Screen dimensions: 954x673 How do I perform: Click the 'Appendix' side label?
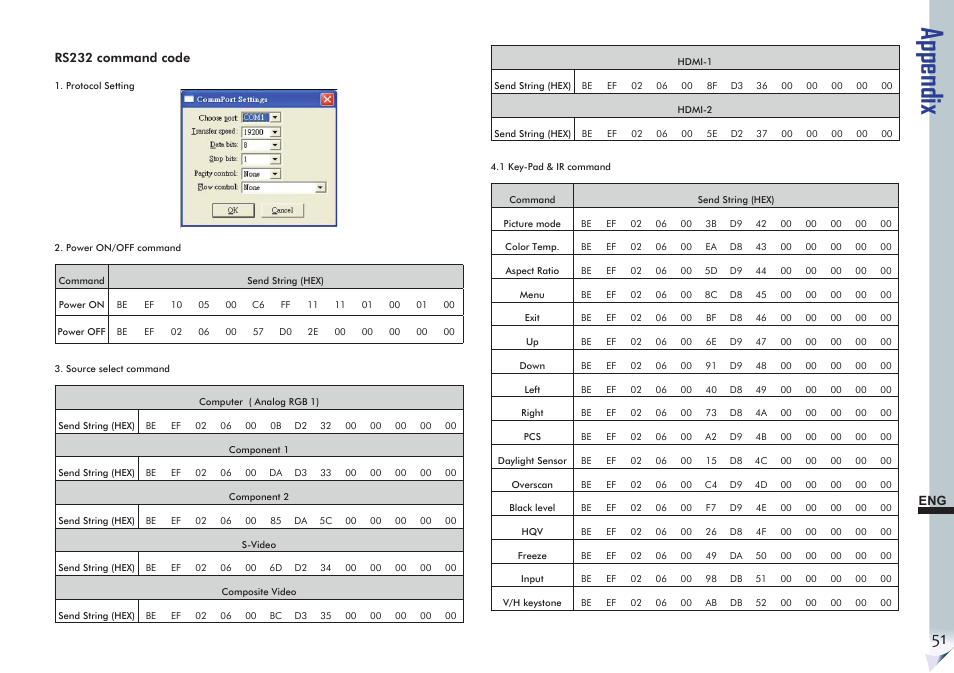tap(931, 71)
